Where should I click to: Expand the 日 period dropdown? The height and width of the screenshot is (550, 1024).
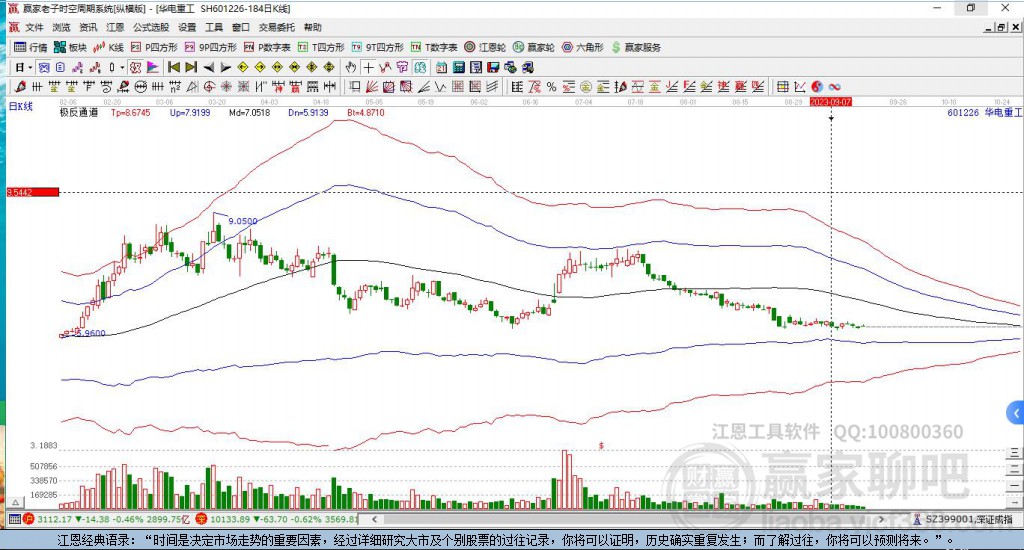pos(30,67)
